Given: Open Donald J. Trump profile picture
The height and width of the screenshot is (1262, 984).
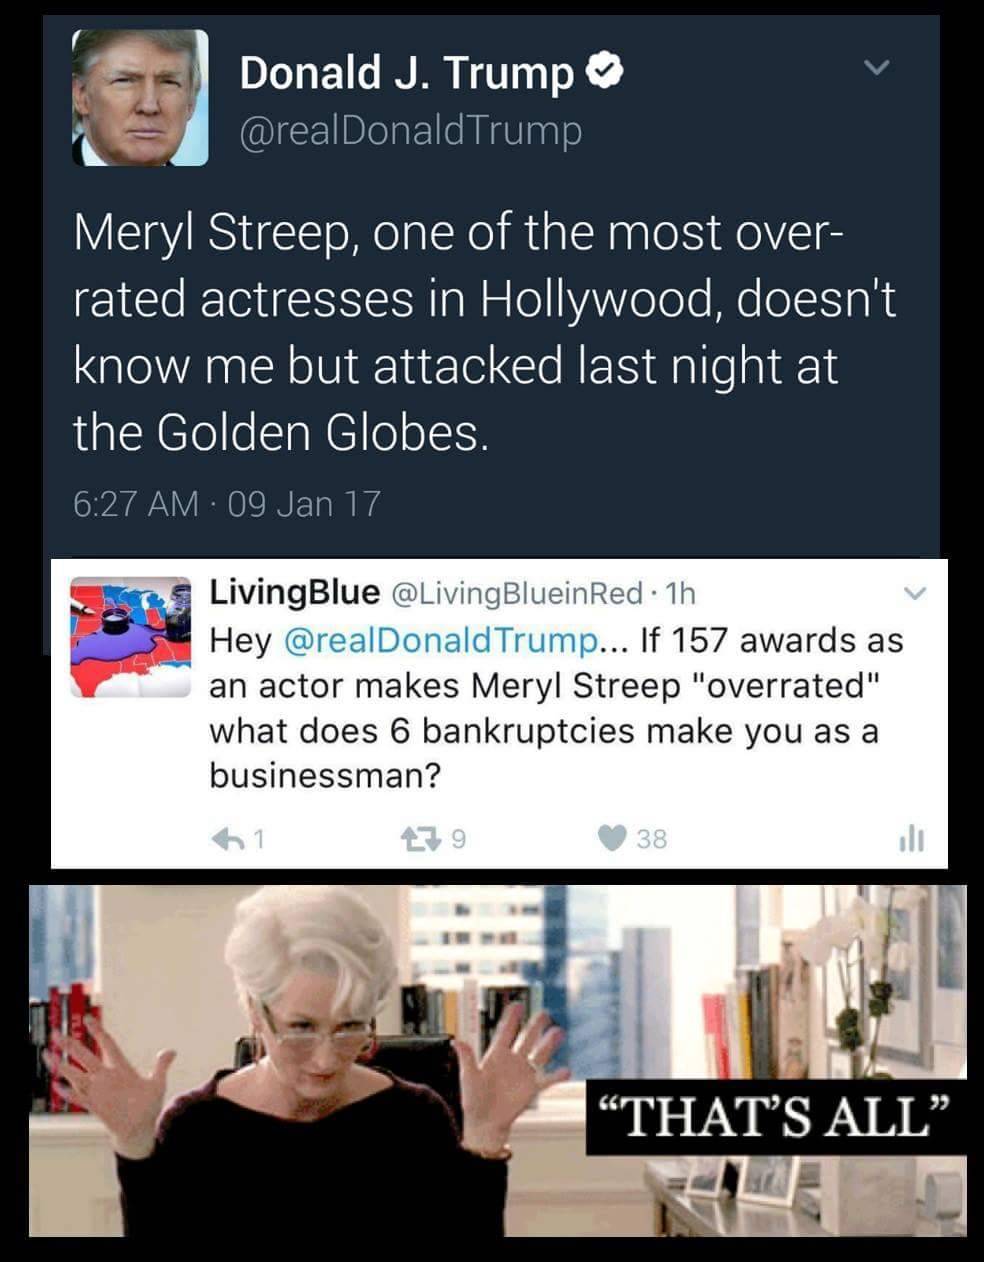Looking at the screenshot, I should click(x=140, y=97).
